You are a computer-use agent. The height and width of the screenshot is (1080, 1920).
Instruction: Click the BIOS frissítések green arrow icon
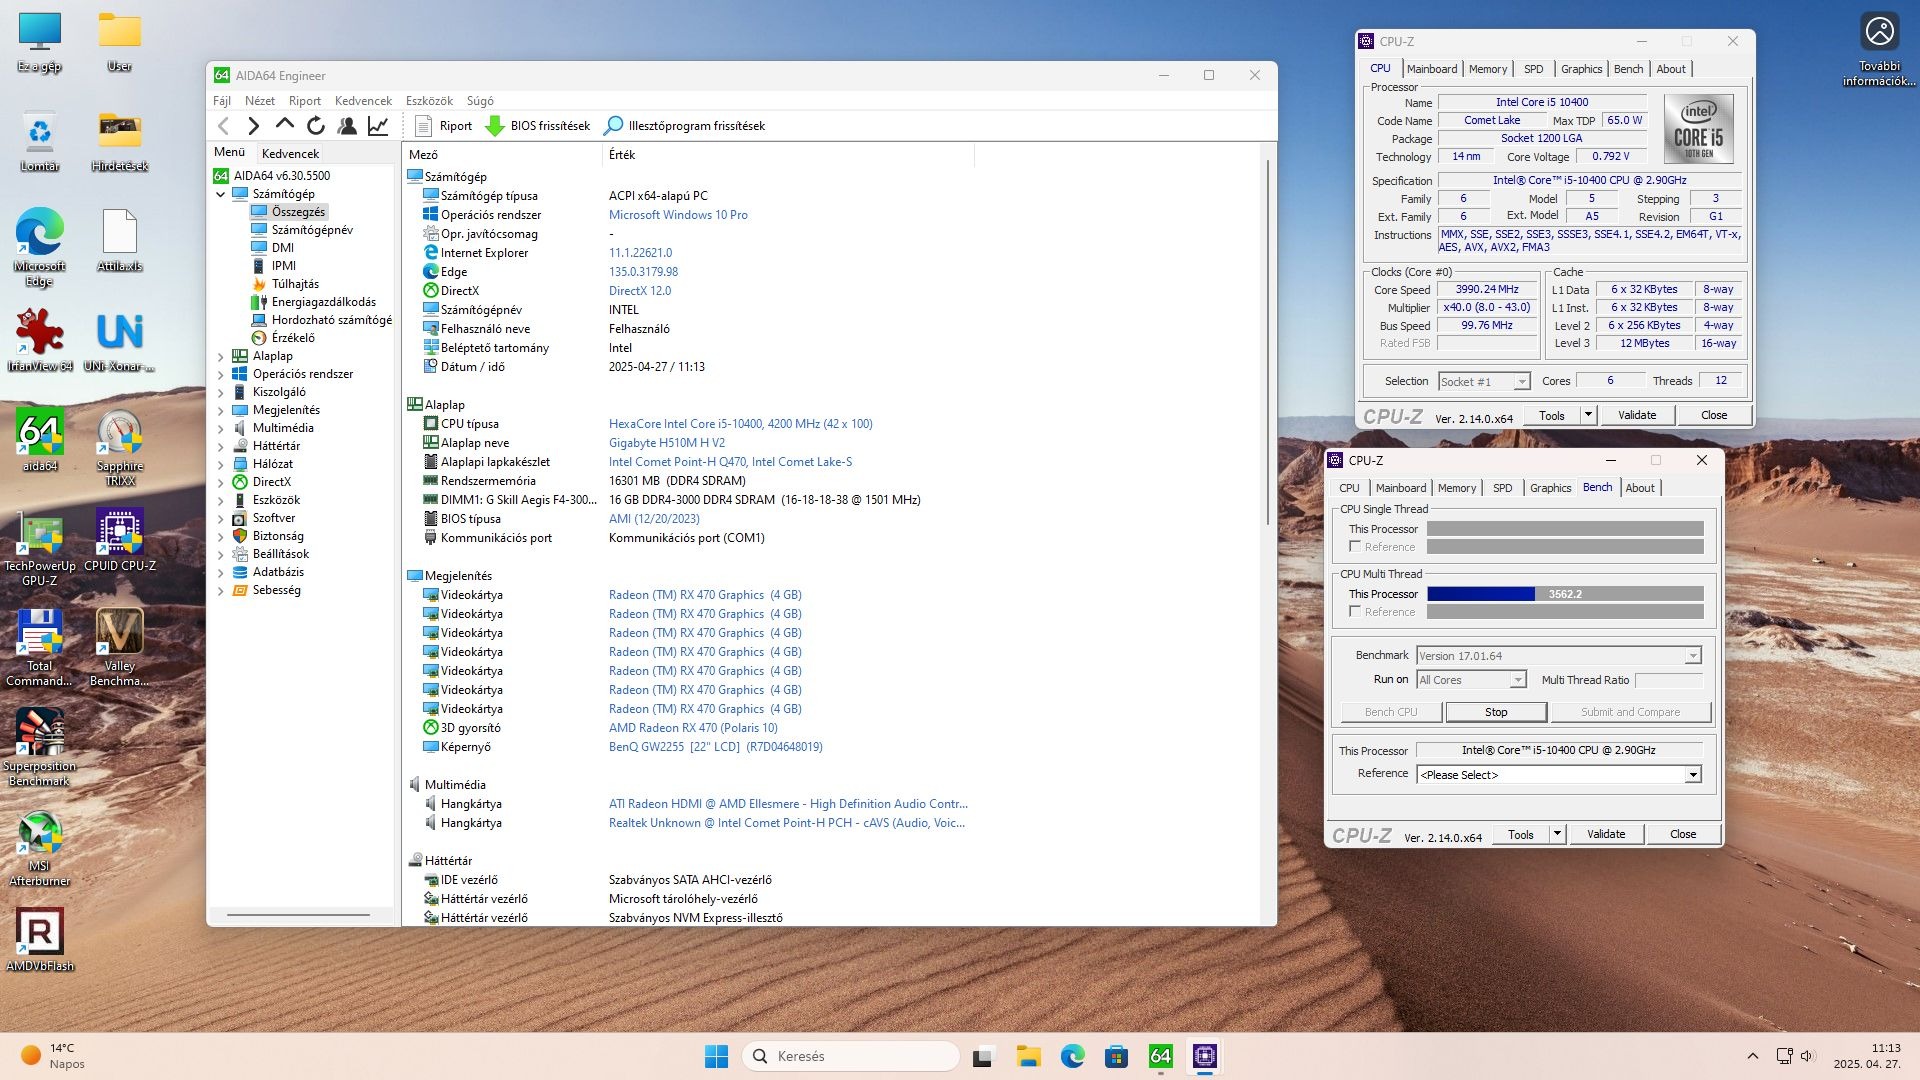pyautogui.click(x=494, y=126)
